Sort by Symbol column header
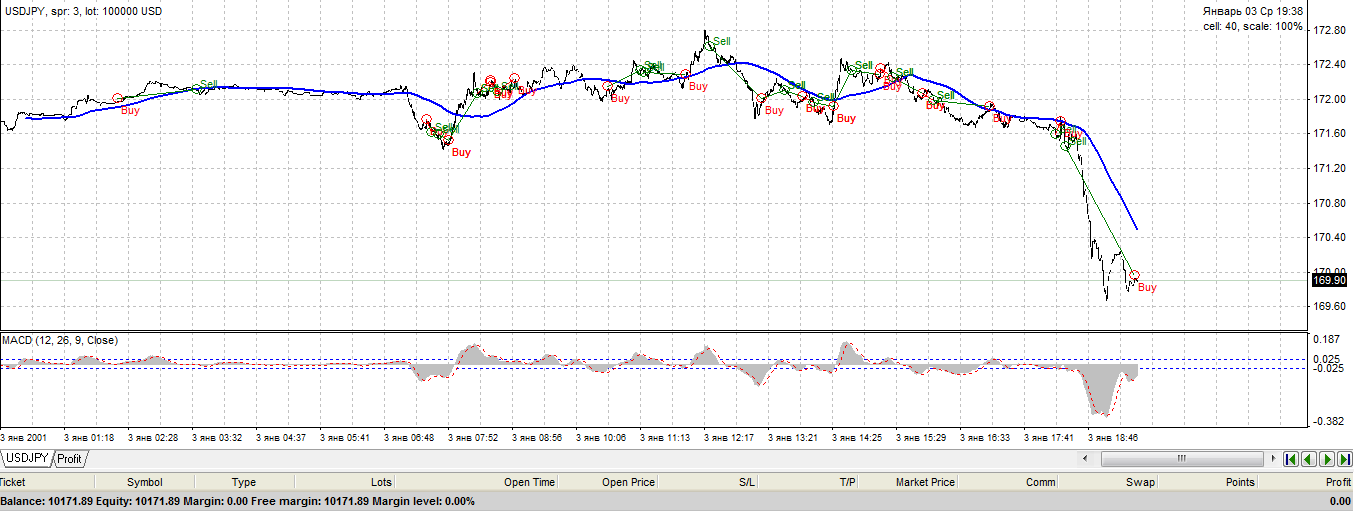Image resolution: width=1354 pixels, height=517 pixels. pyautogui.click(x=144, y=482)
